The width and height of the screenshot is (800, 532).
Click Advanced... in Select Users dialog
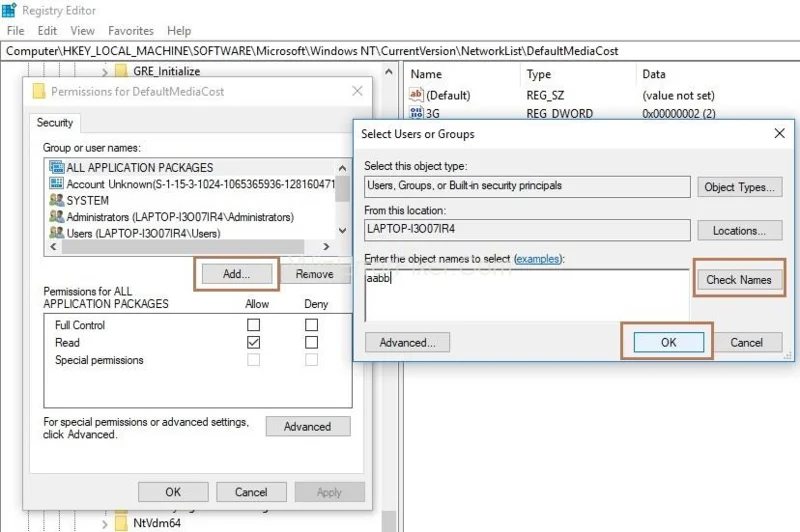407,342
